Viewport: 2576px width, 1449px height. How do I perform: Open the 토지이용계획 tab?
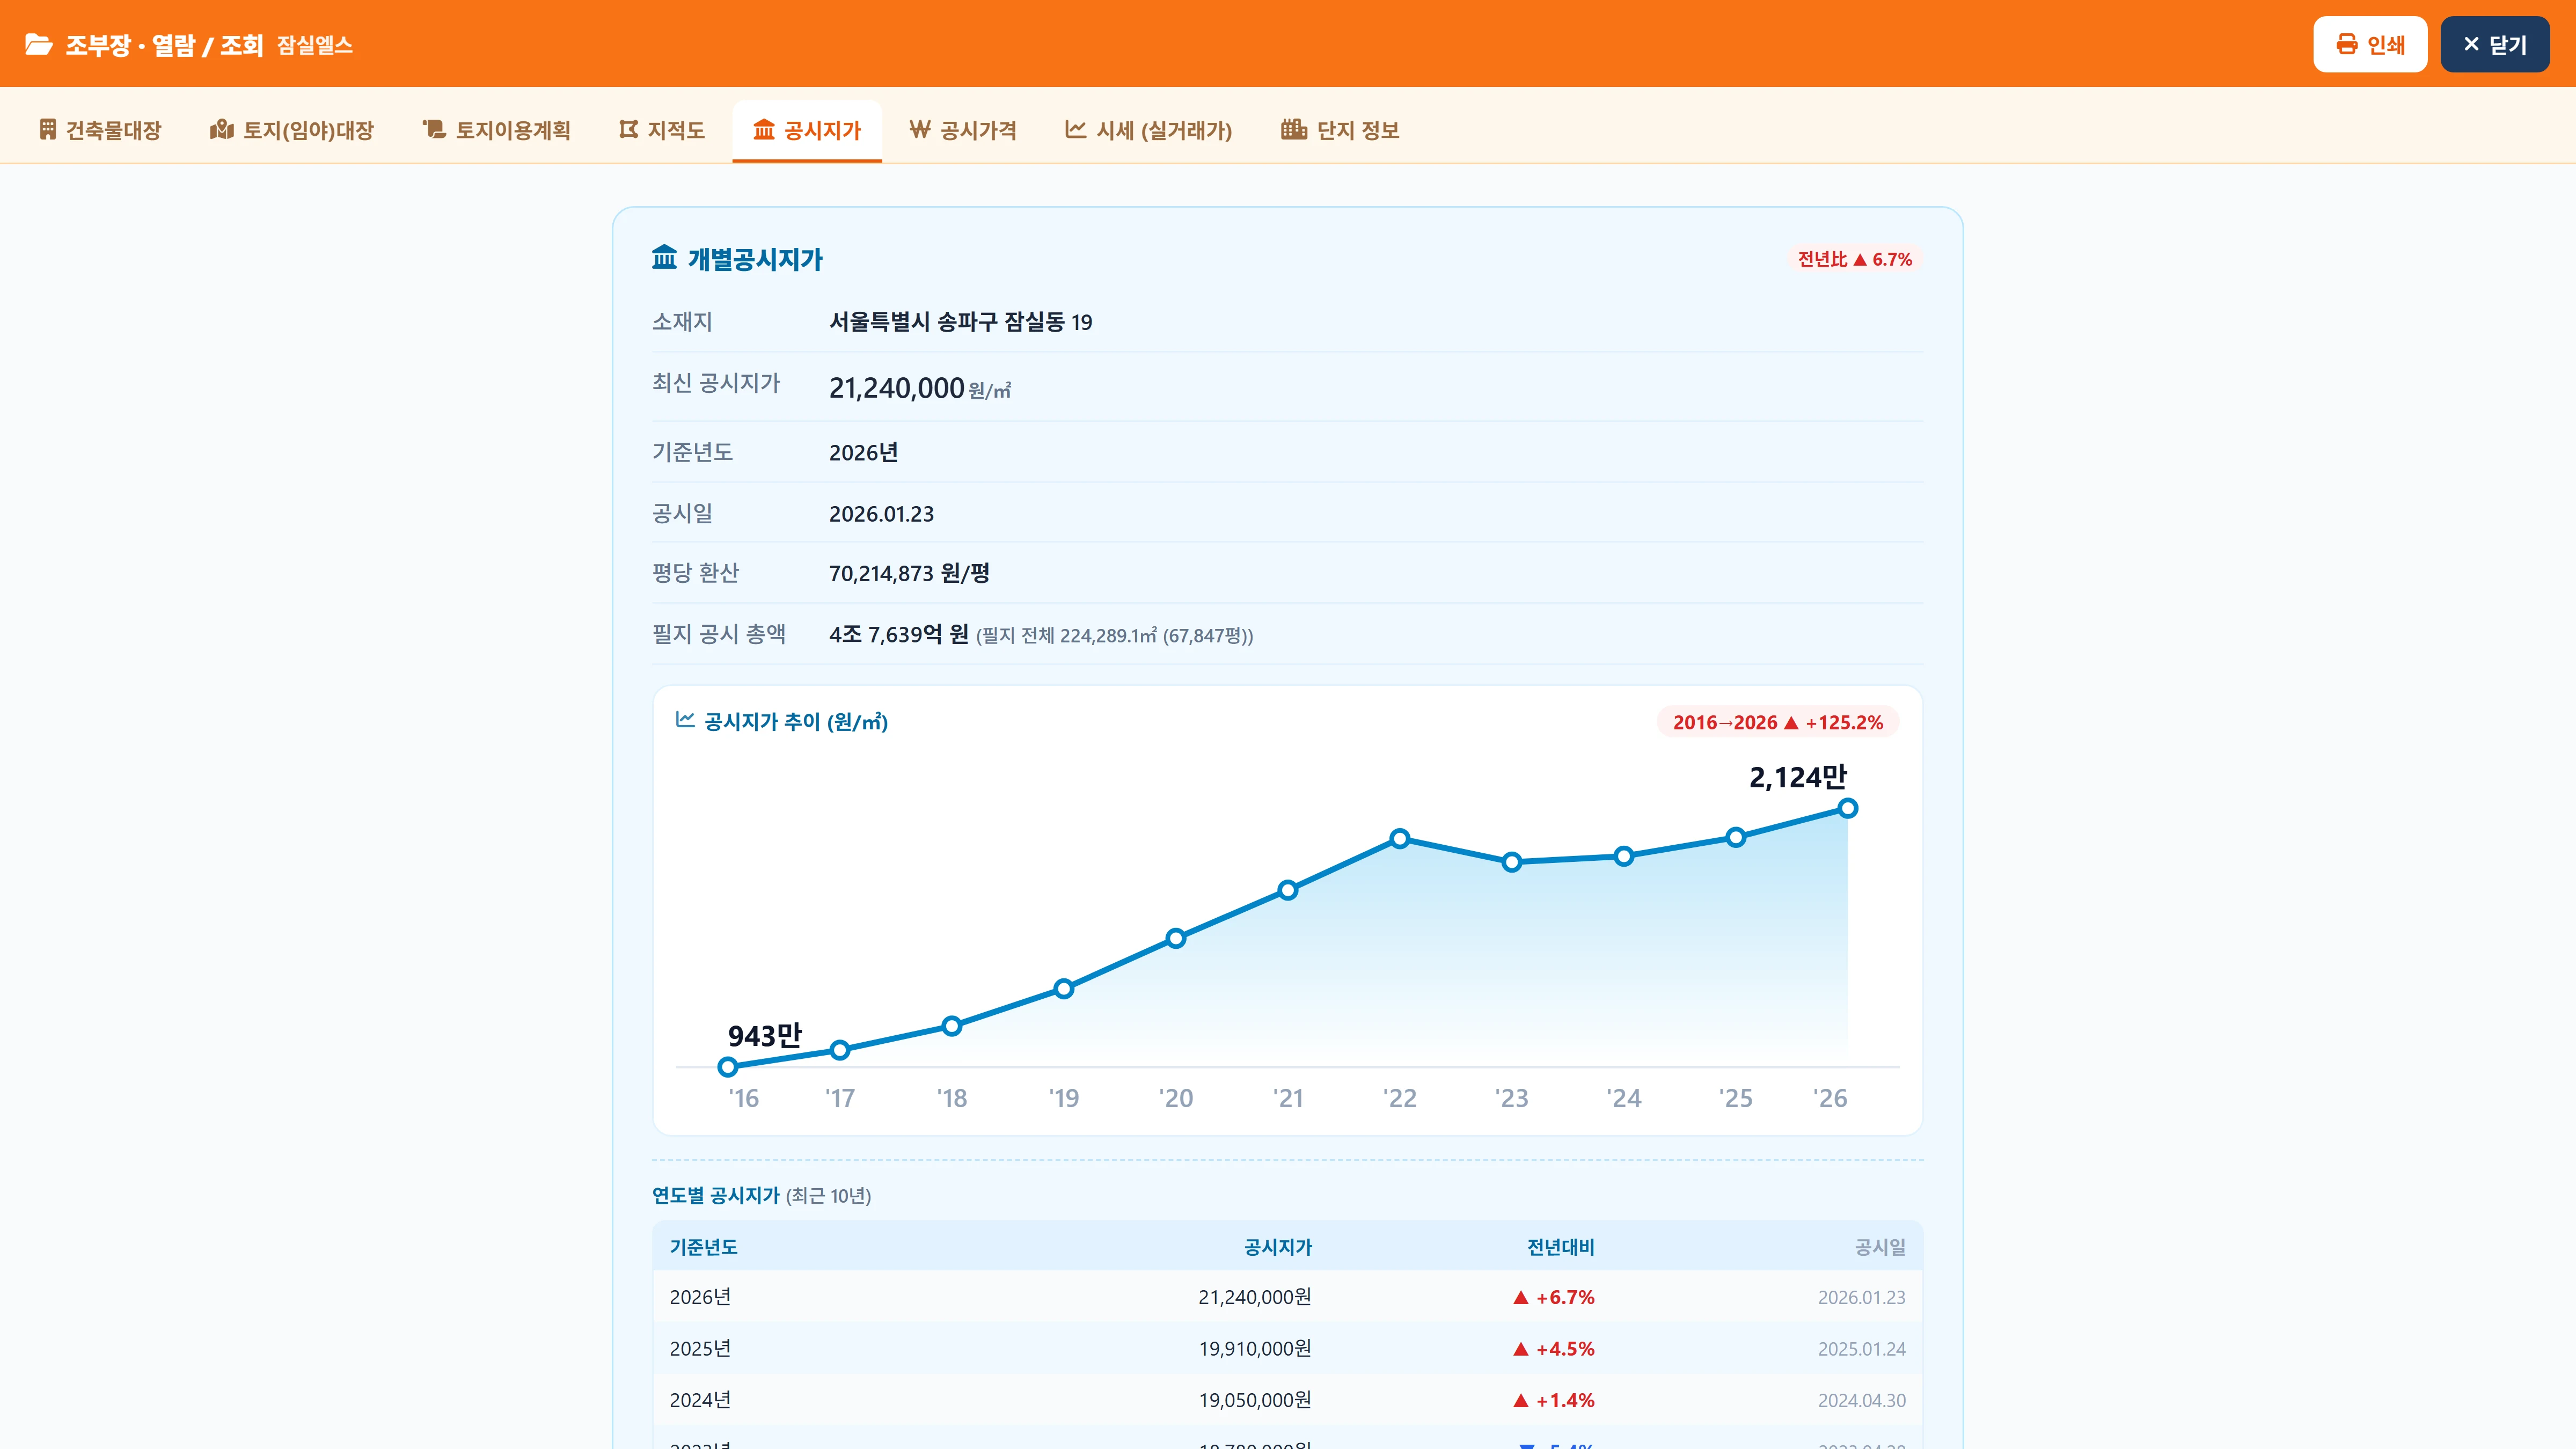pyautogui.click(x=497, y=130)
